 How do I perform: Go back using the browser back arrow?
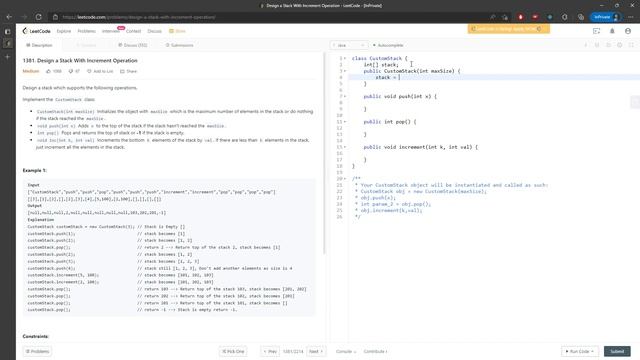point(9,17)
